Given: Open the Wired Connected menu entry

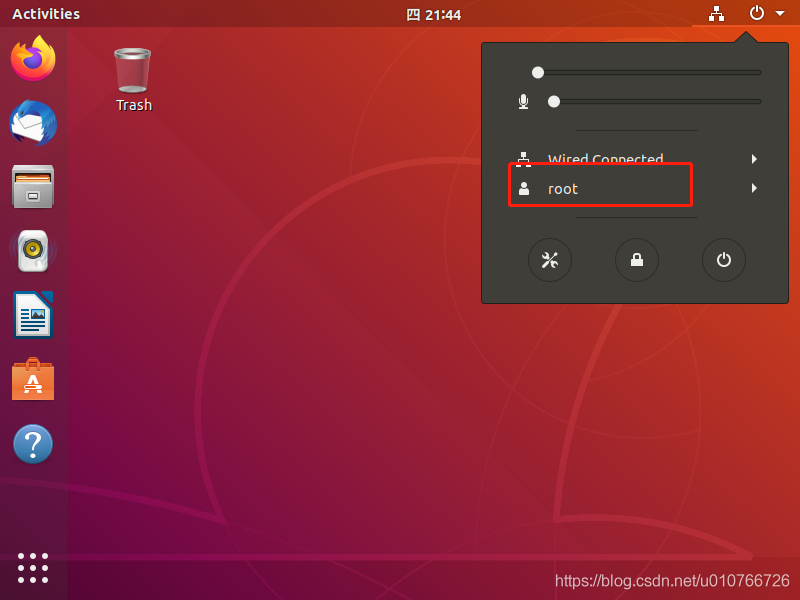Looking at the screenshot, I should (x=635, y=159).
